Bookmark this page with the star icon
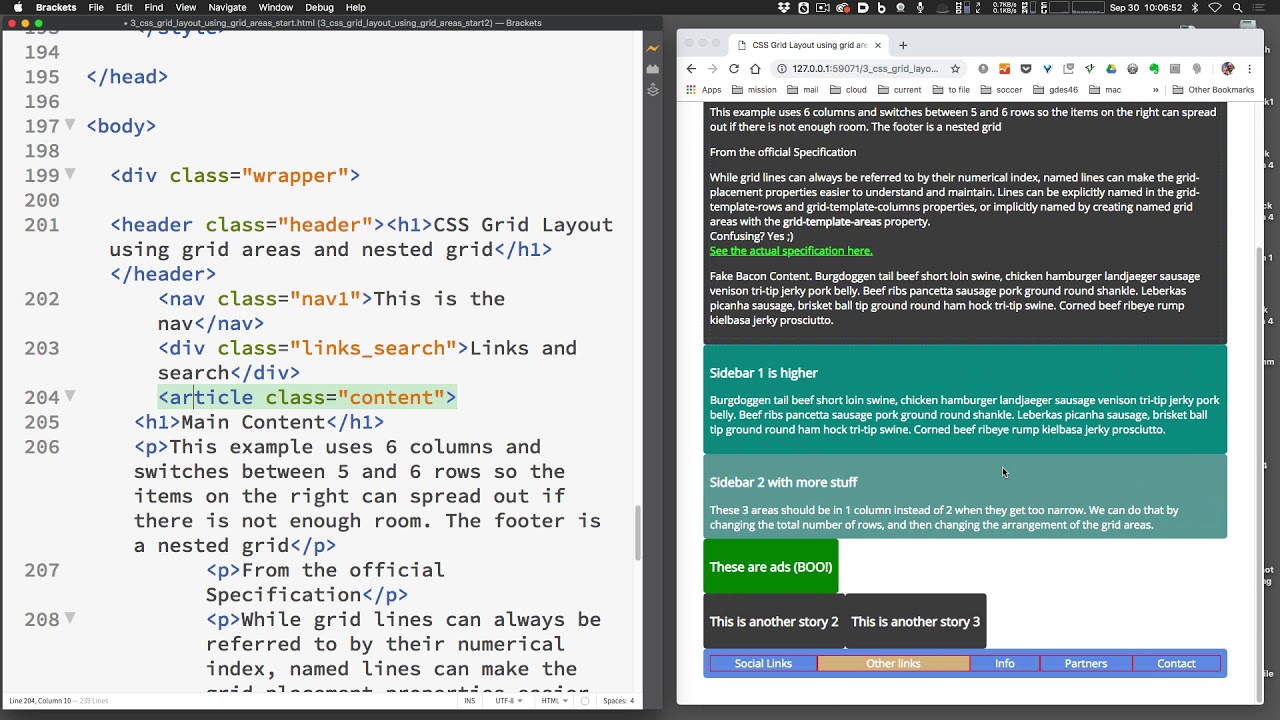Screen dimensions: 1280x720 955,69
